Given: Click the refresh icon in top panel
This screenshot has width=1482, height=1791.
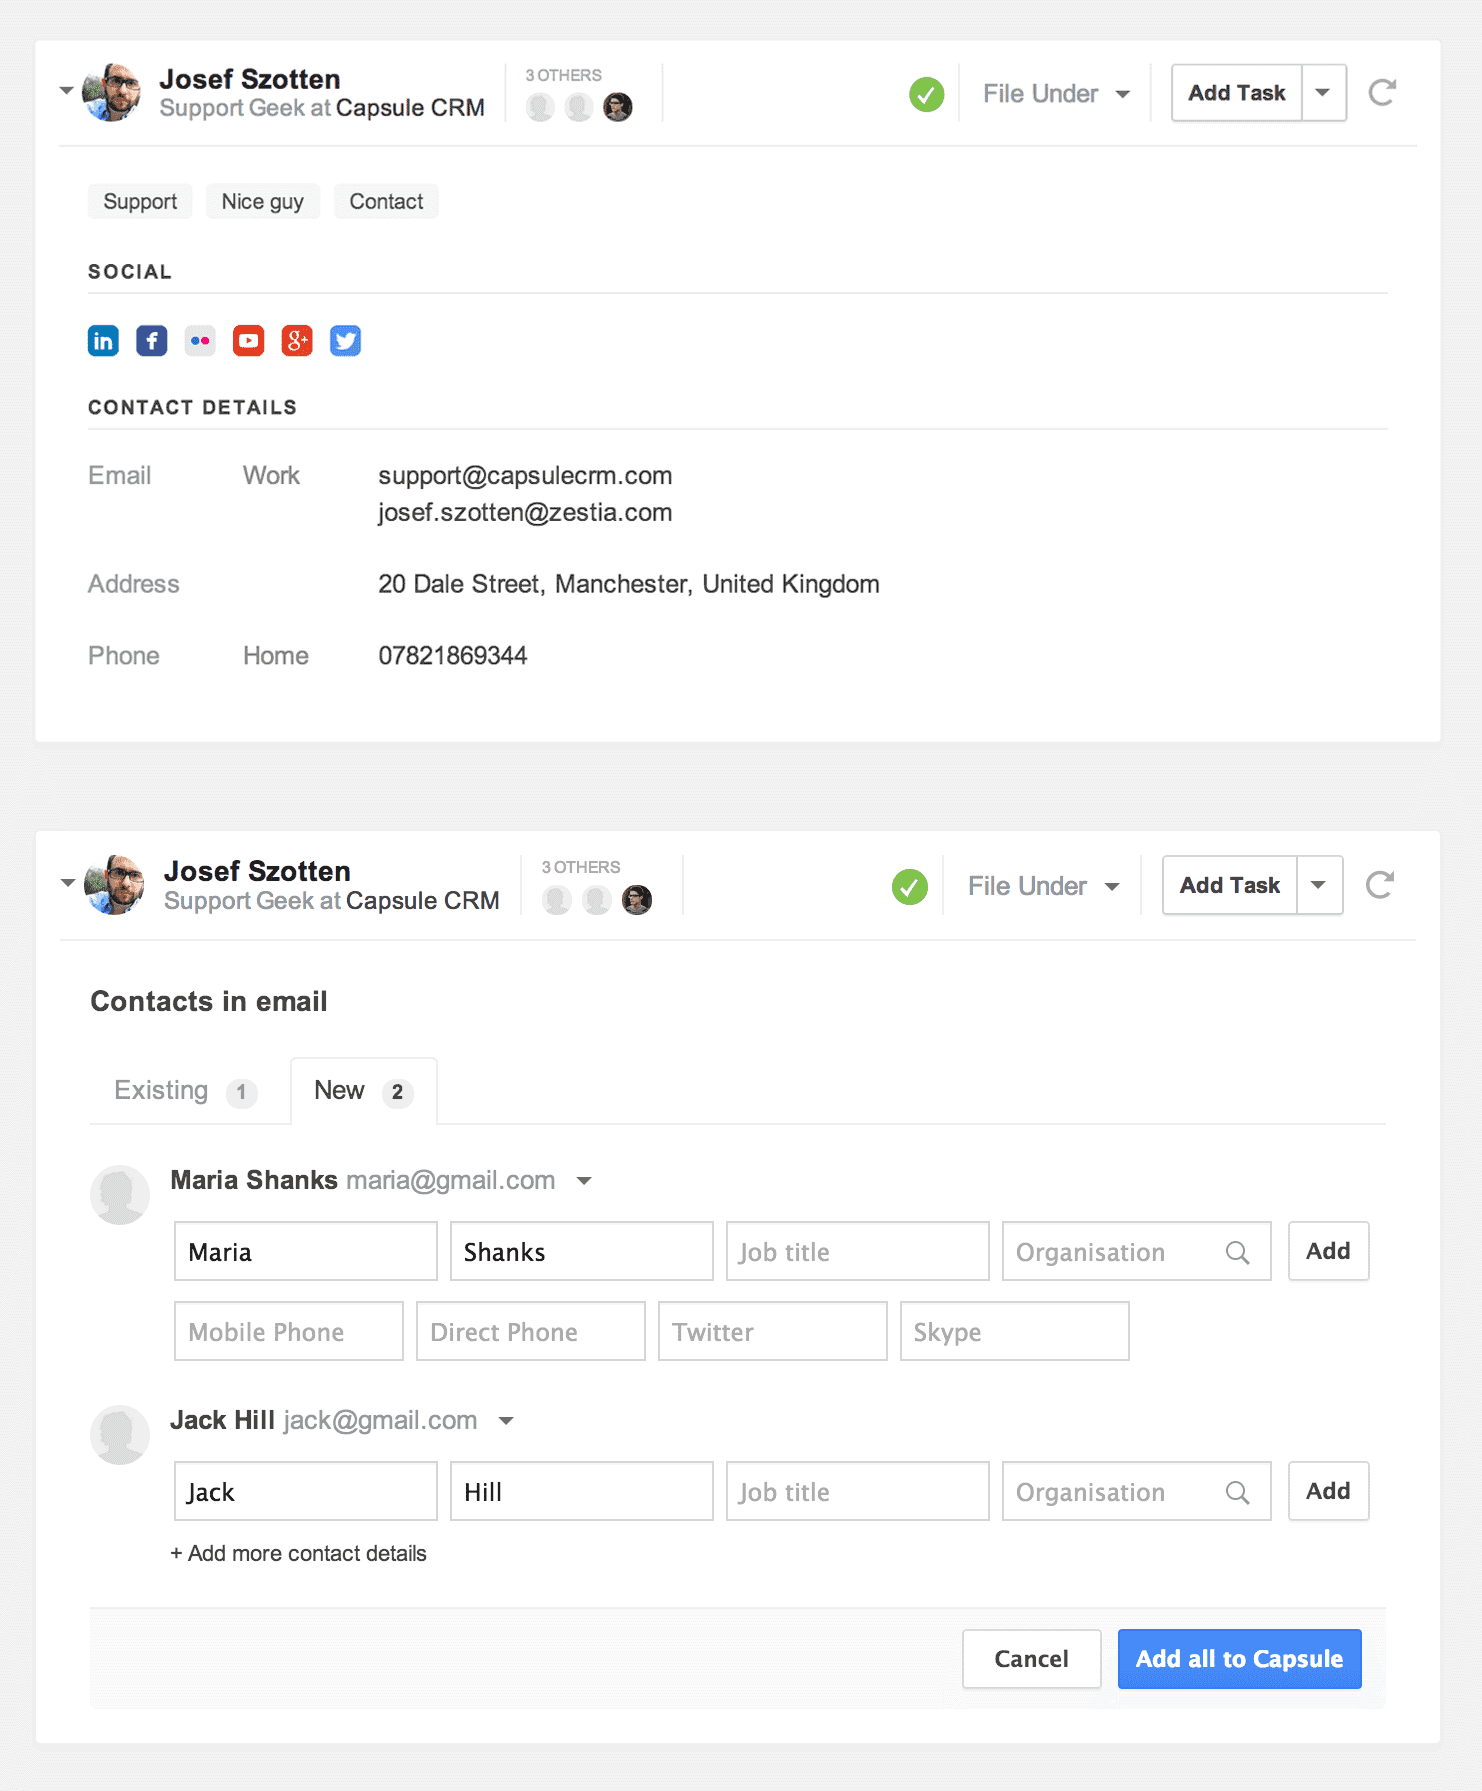Looking at the screenshot, I should [x=1382, y=93].
